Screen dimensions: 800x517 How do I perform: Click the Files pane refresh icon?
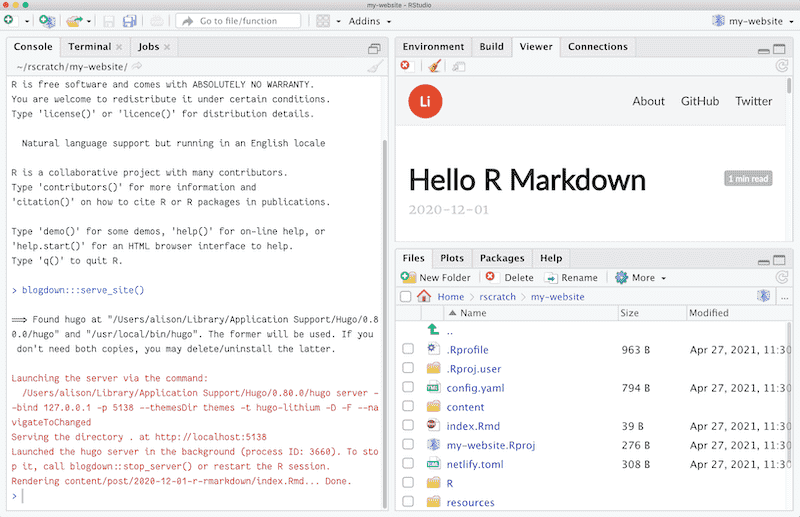(782, 277)
